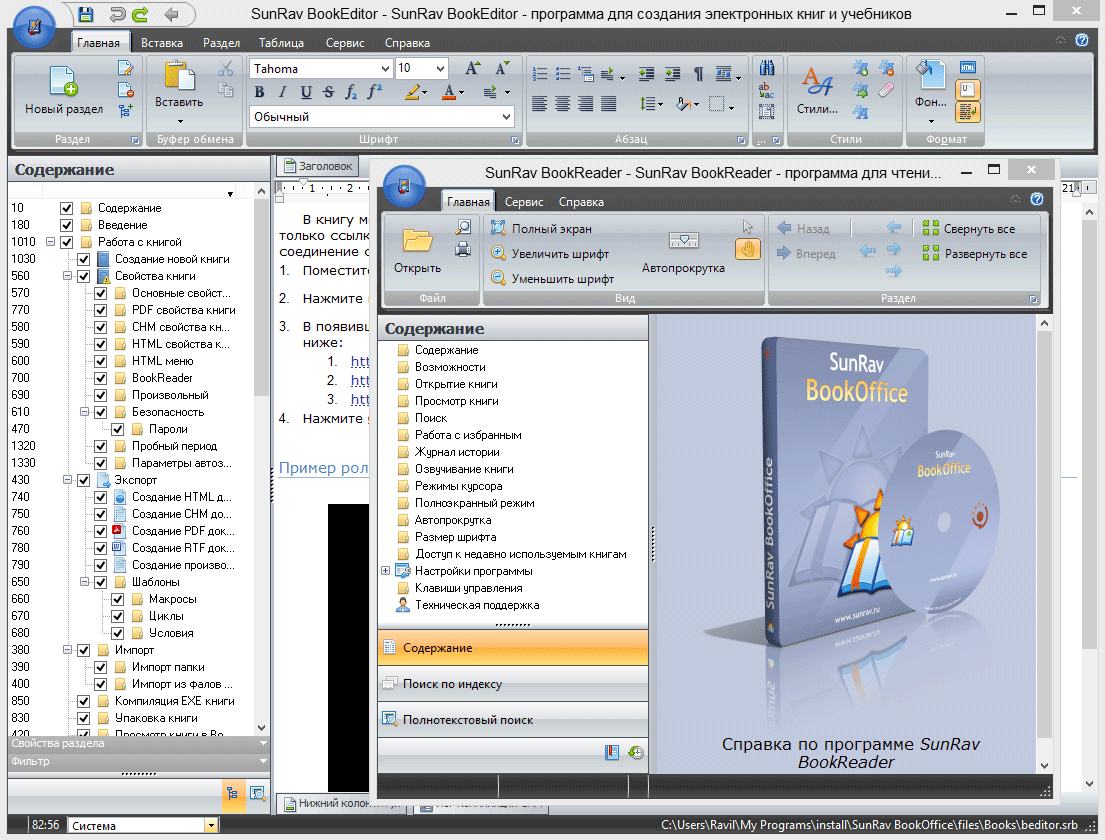Collapse the Работа с книгой tree node
1105x840 pixels.
(50, 242)
